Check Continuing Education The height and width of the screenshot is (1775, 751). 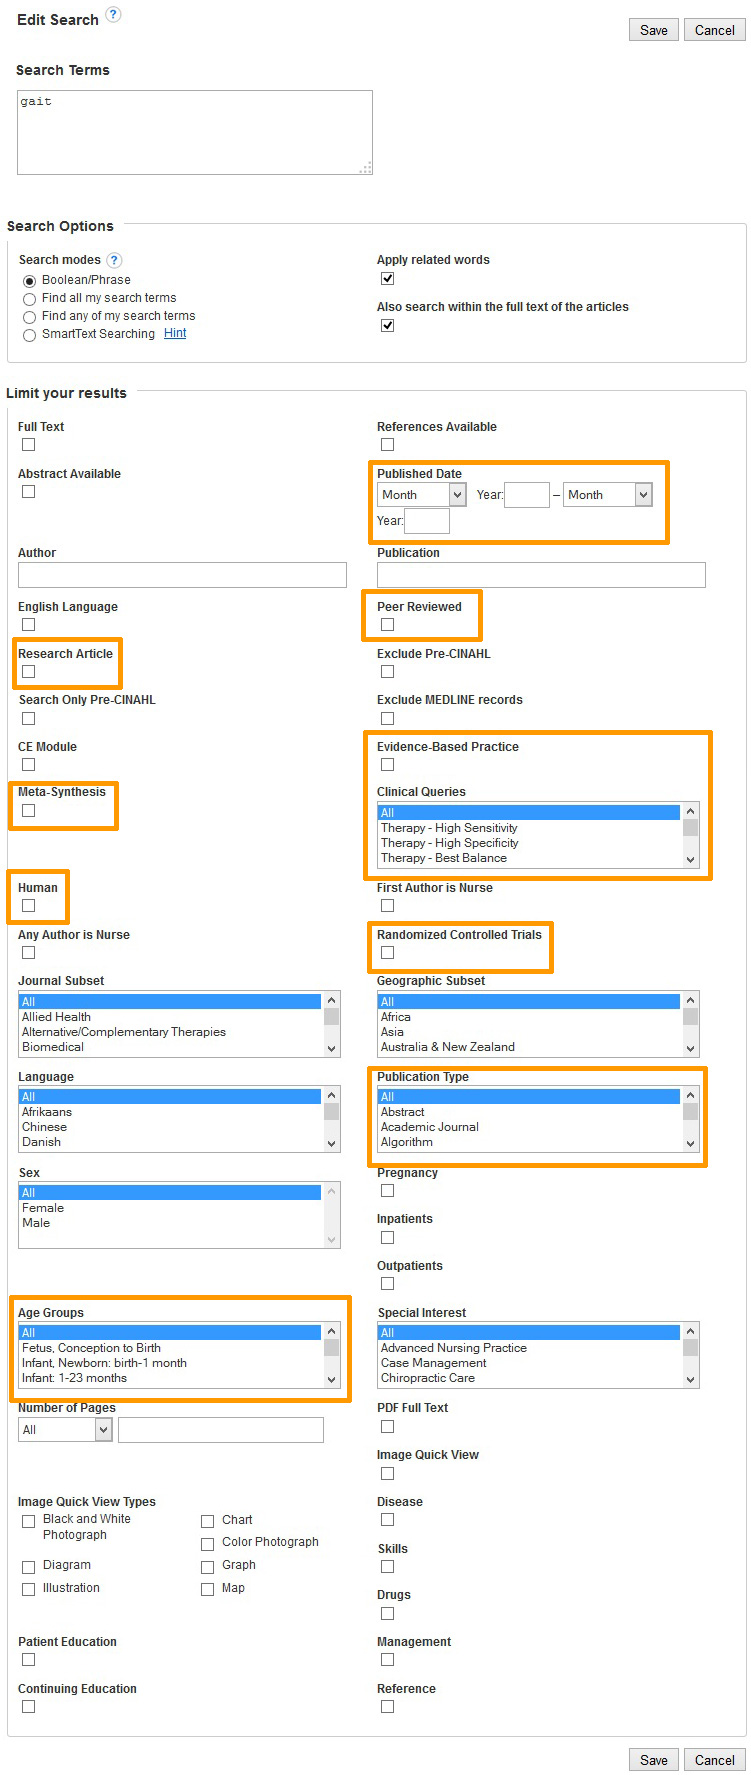click(x=28, y=1706)
